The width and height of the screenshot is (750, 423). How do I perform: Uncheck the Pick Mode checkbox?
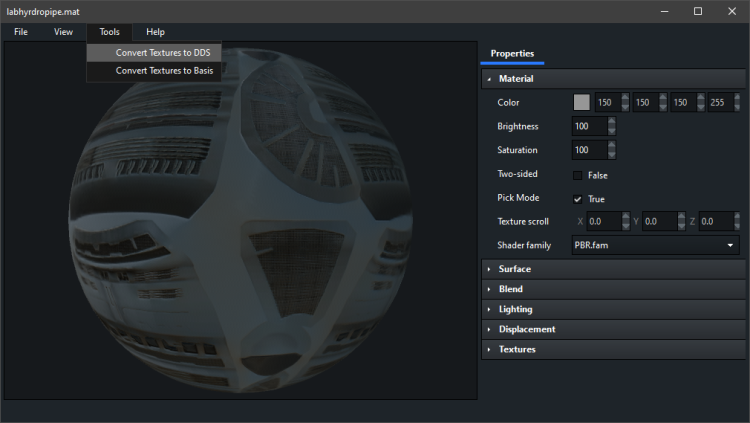point(577,199)
